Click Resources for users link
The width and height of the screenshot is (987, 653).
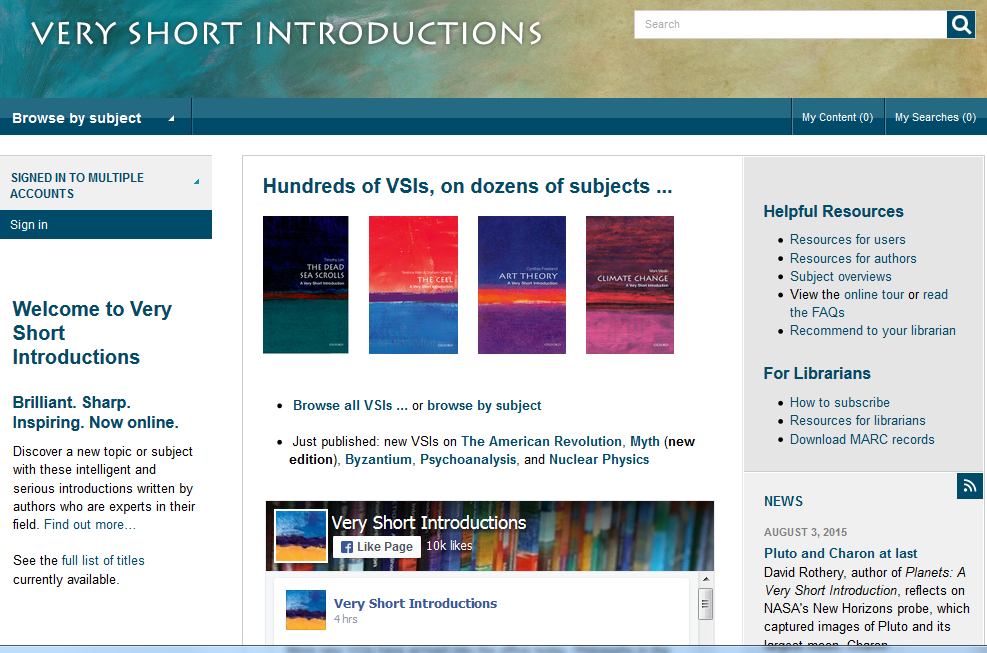click(x=847, y=239)
